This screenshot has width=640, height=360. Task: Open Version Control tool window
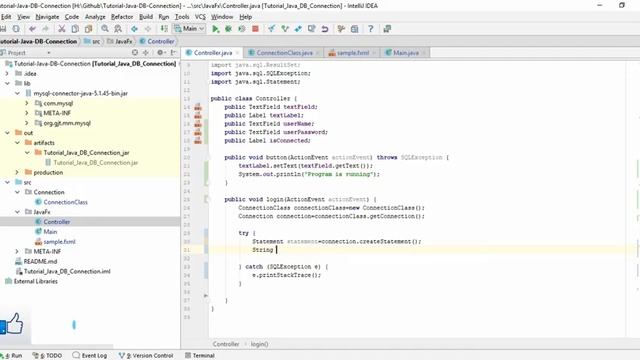click(x=146, y=356)
